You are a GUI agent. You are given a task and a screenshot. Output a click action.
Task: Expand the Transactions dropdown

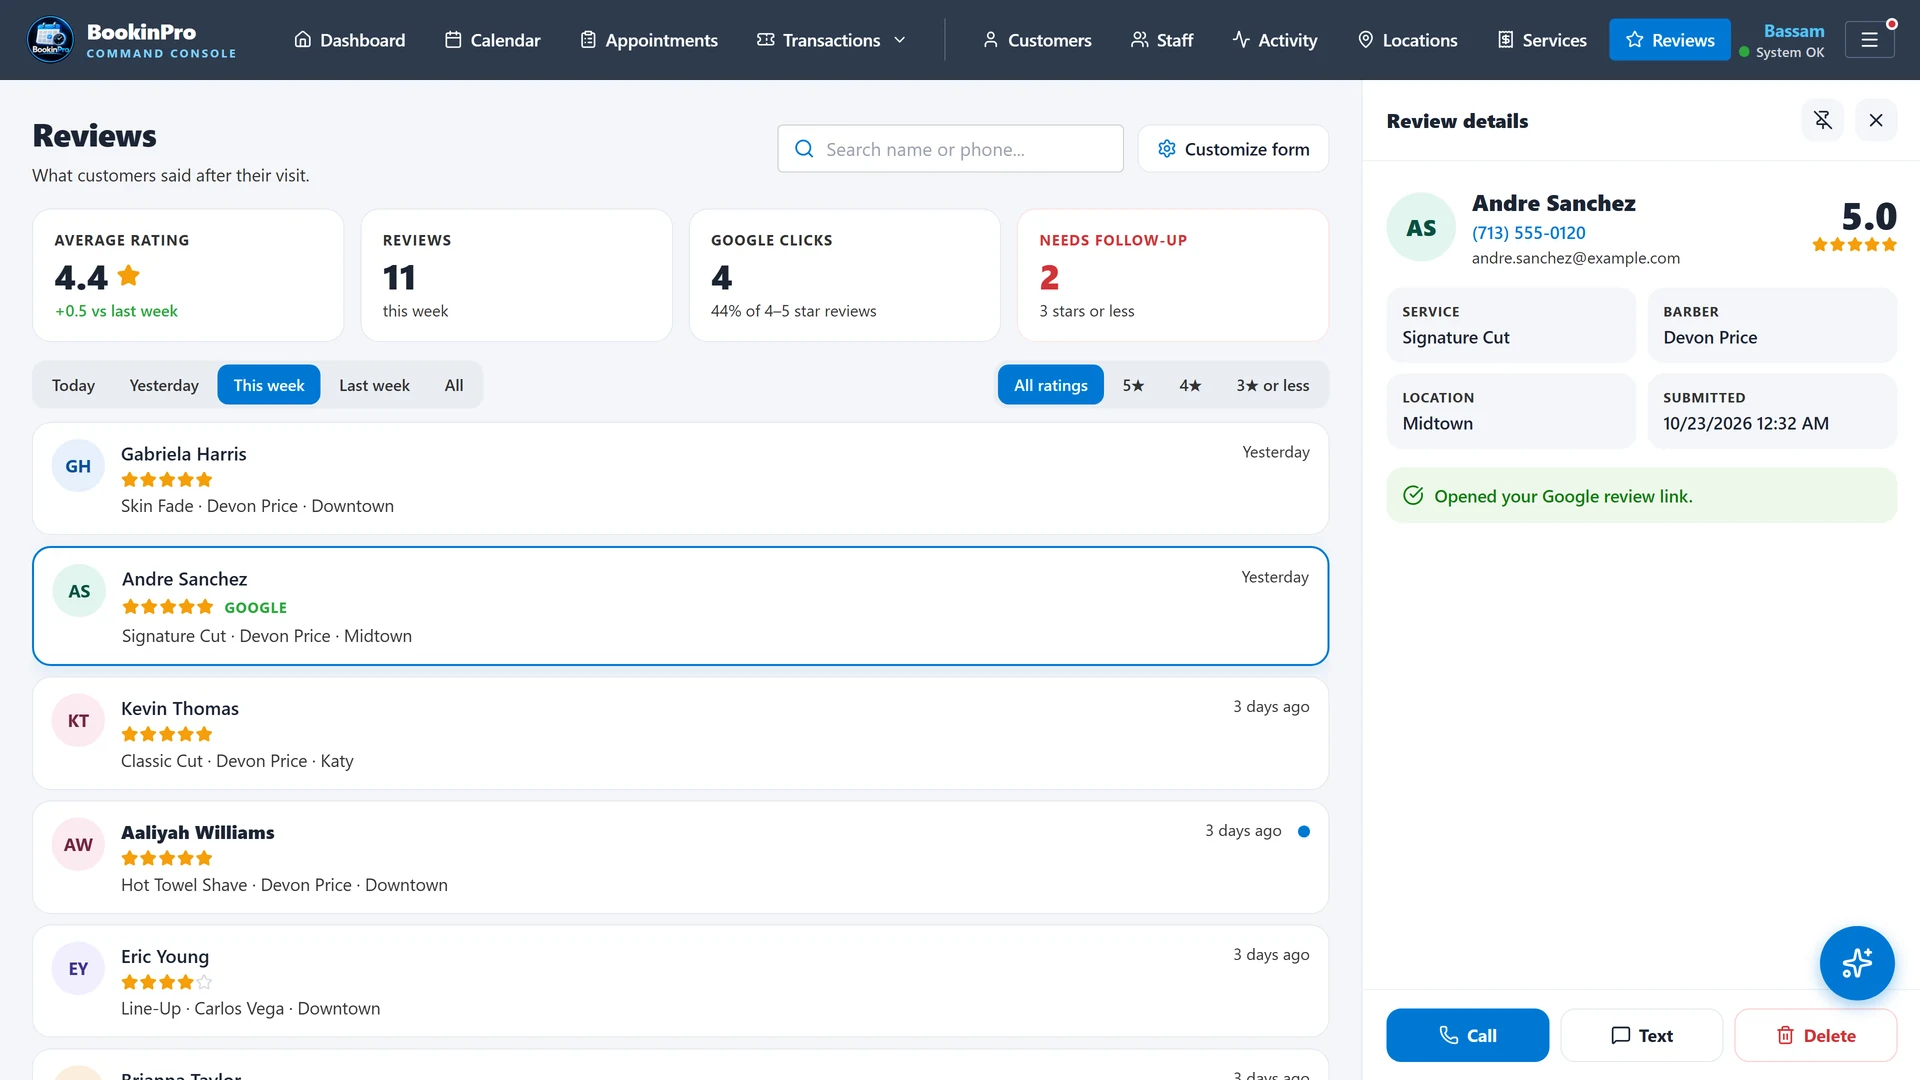(832, 40)
